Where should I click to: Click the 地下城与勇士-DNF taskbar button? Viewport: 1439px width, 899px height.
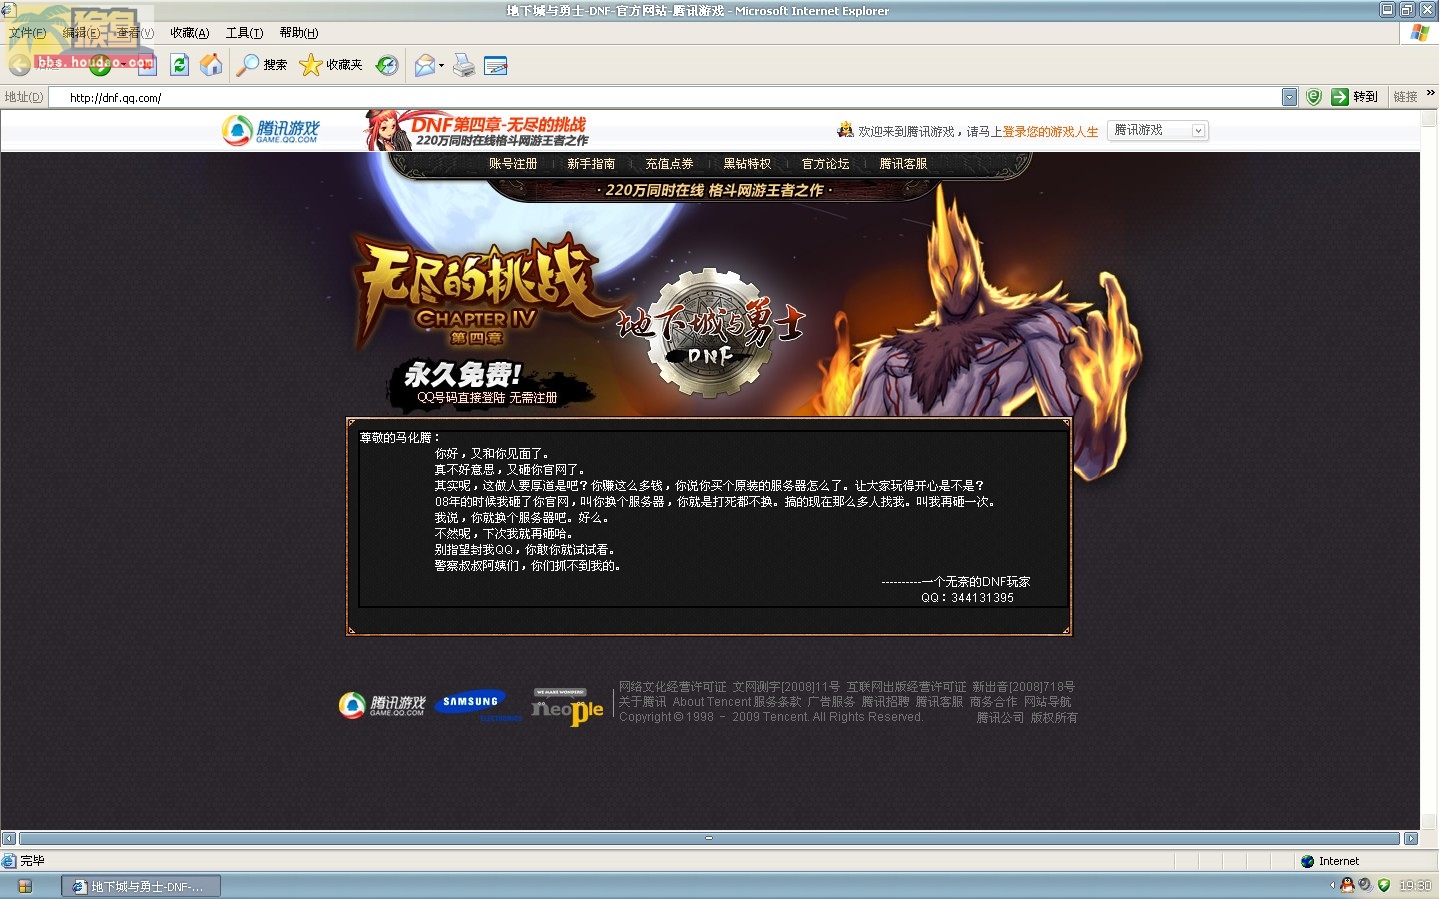[141, 887]
